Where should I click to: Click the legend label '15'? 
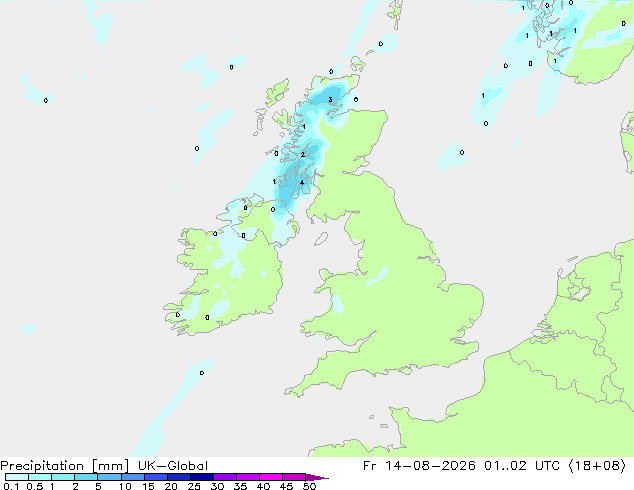148,486
